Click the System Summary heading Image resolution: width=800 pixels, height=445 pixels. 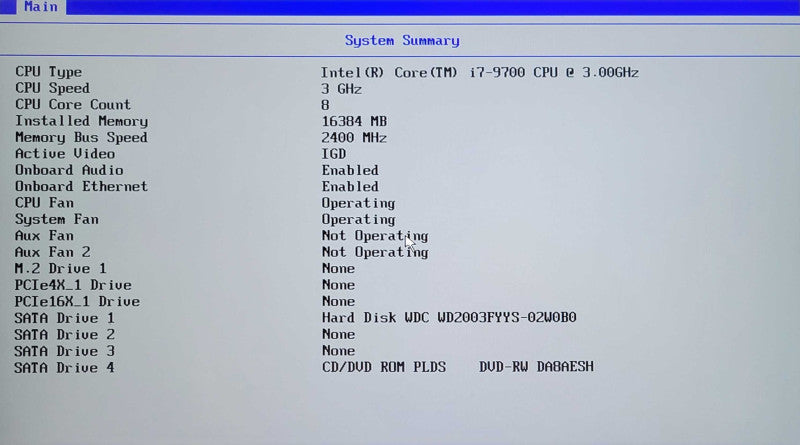tap(402, 40)
